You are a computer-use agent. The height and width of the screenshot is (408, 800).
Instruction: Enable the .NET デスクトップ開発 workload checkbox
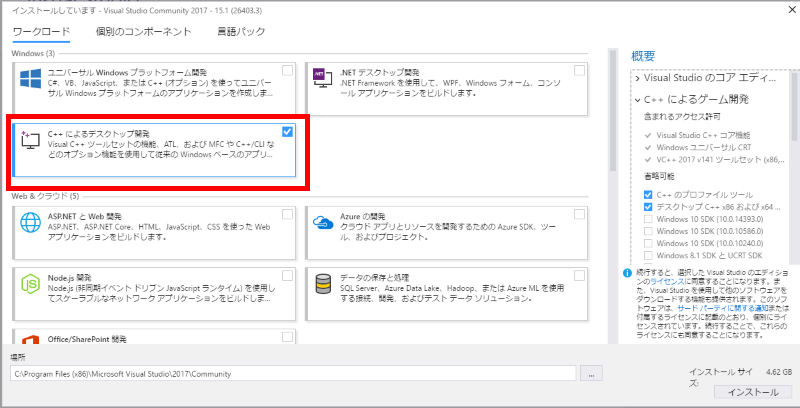click(580, 70)
